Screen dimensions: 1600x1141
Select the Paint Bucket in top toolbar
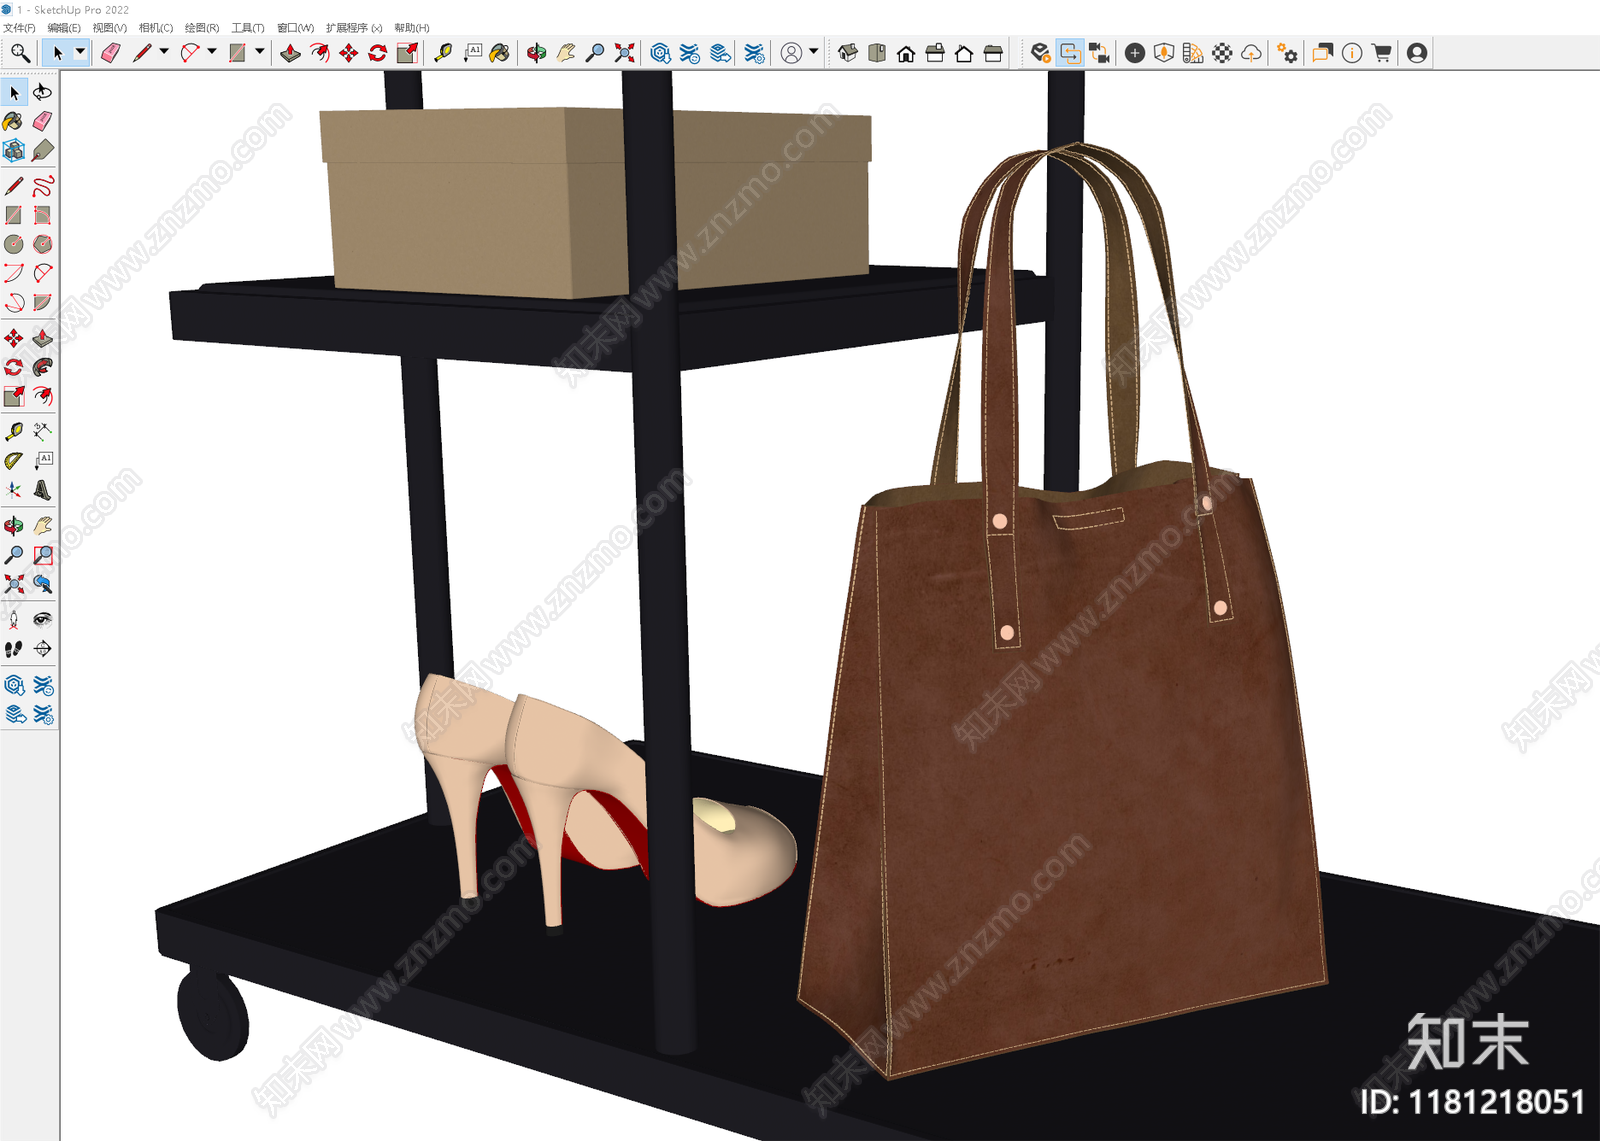(500, 53)
